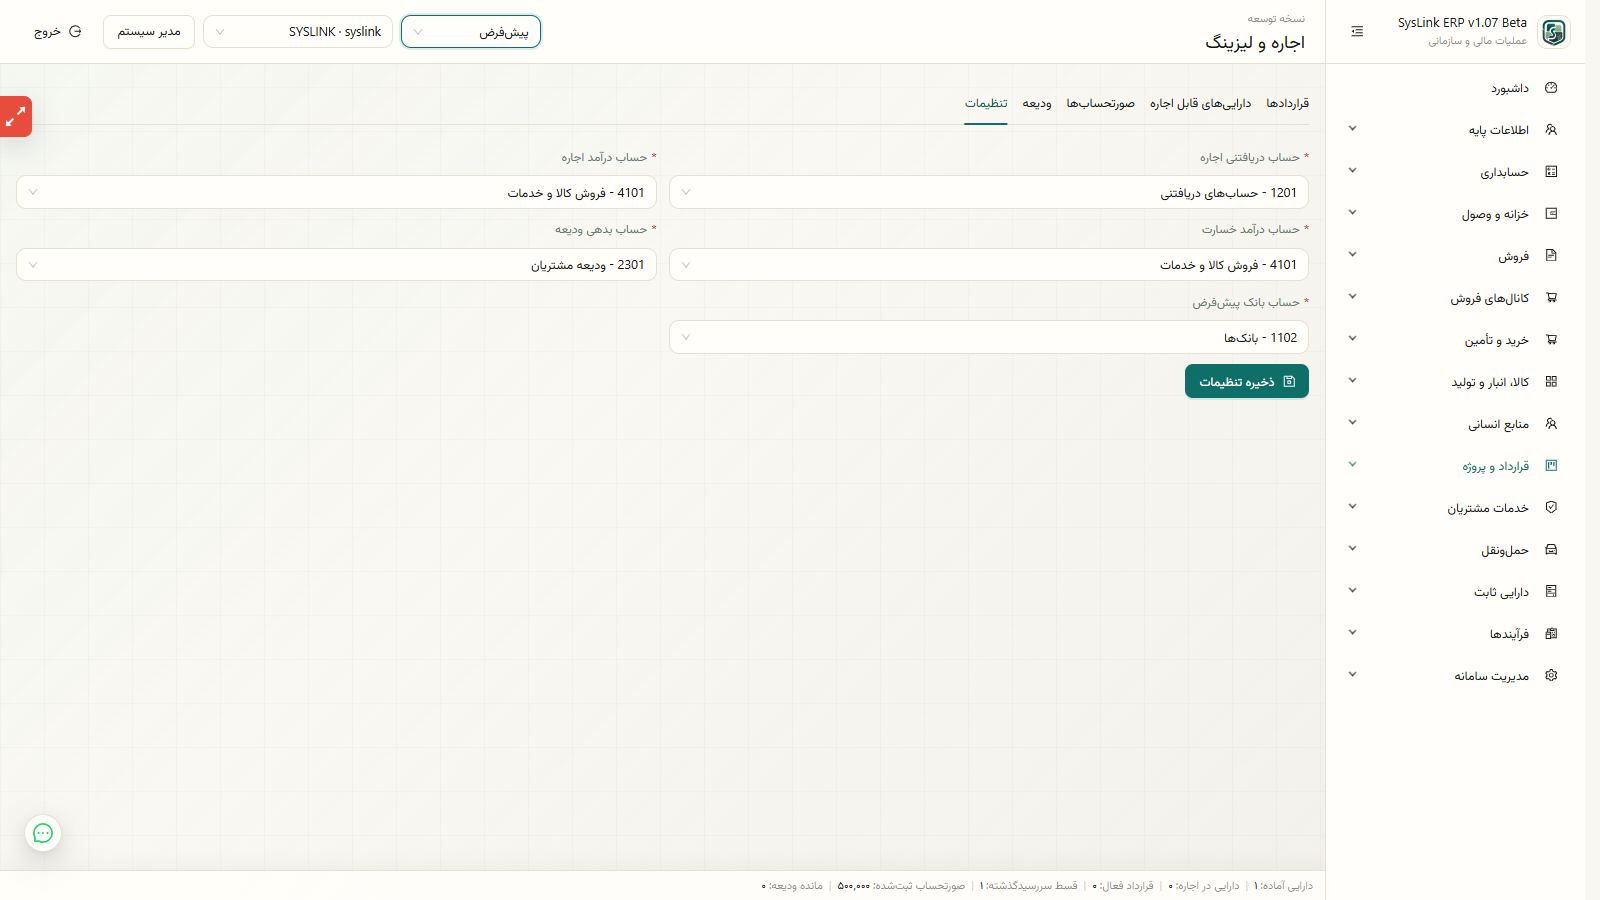Expand the حسابداری sidebar menu chevron
Screen dimensions: 1600x900
coord(1352,171)
